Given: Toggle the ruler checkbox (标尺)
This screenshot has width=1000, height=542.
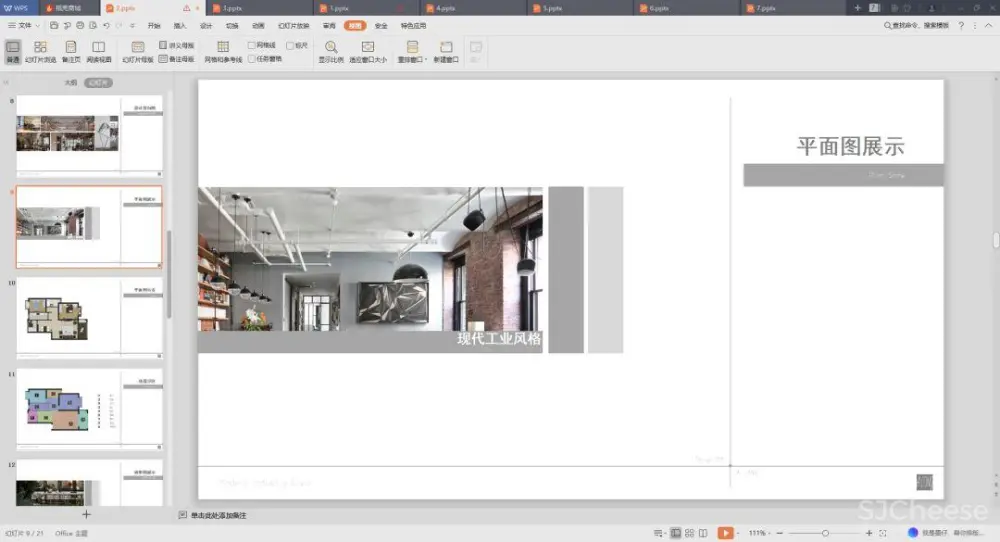Looking at the screenshot, I should click(x=289, y=45).
